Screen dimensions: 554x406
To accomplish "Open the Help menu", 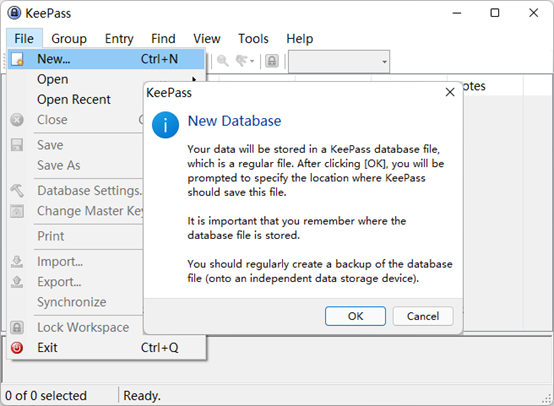I will click(300, 38).
